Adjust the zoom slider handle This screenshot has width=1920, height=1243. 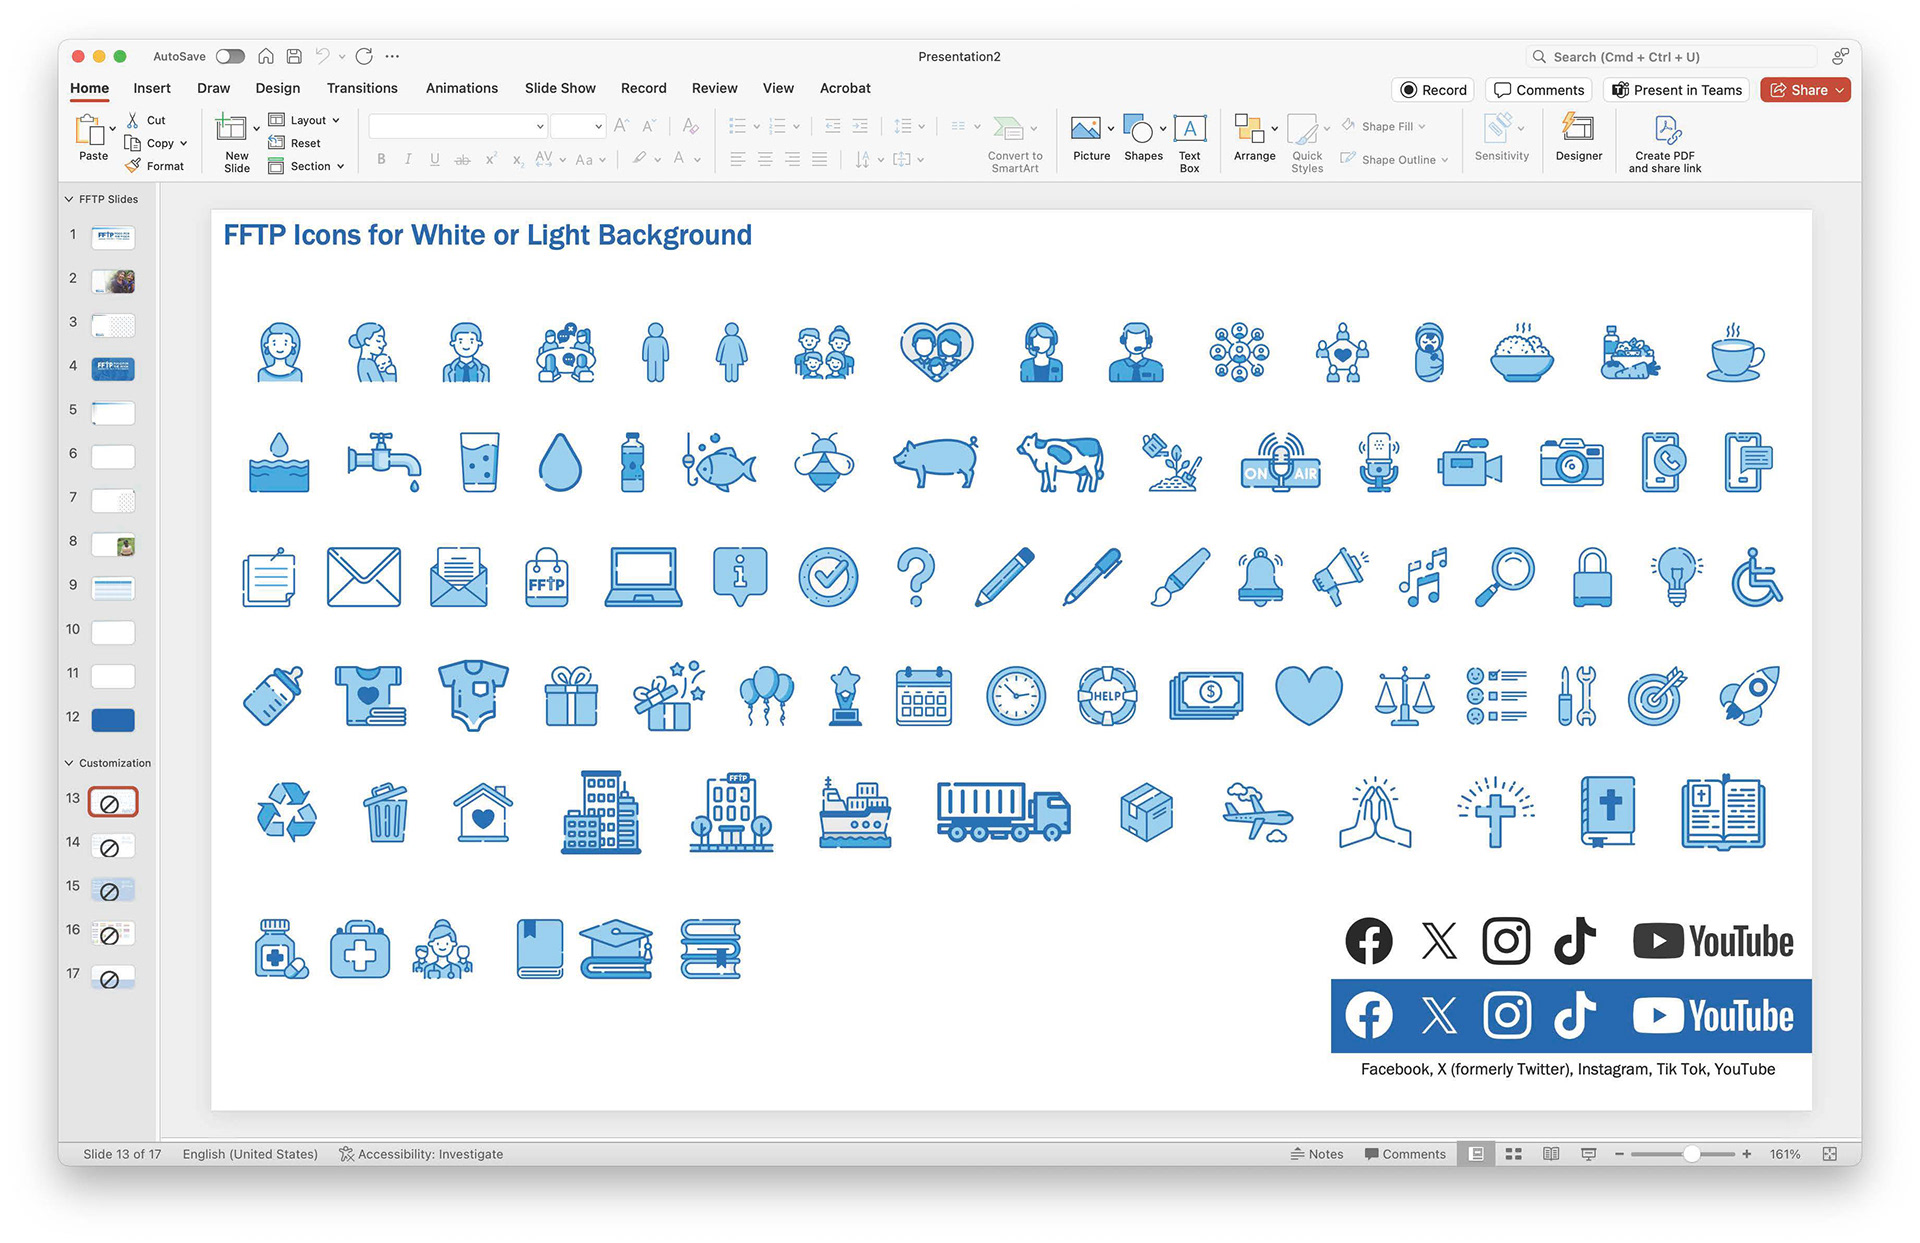click(x=1691, y=1154)
